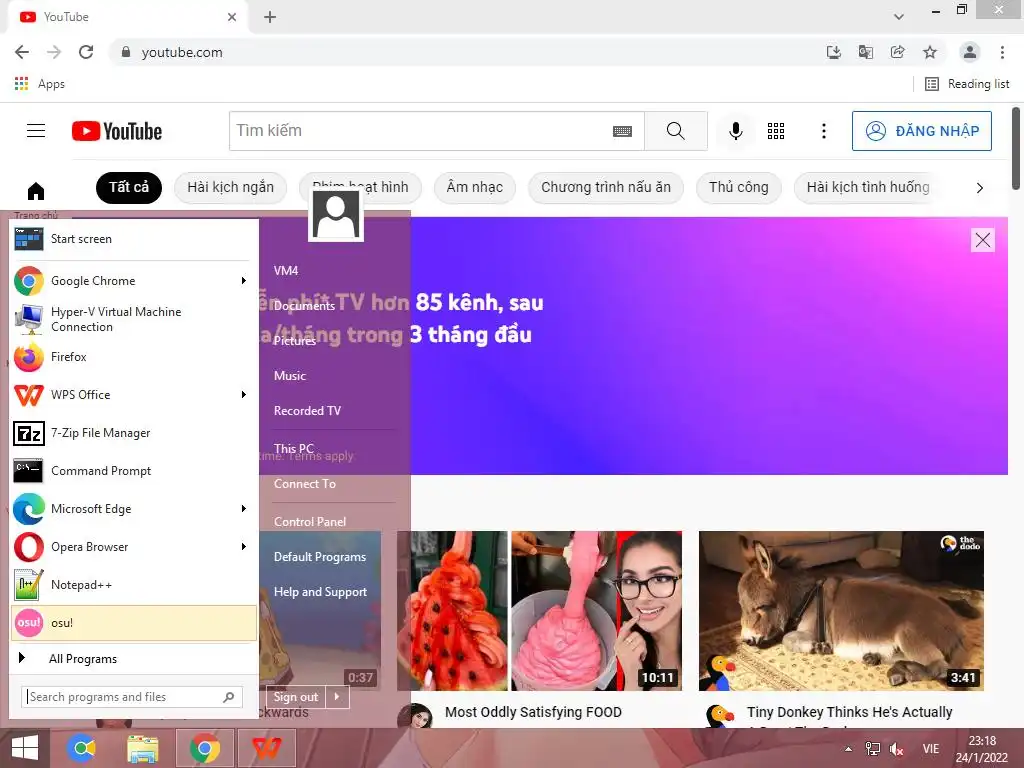
Task: Open the arrow next to Sign out
Action: [337, 697]
